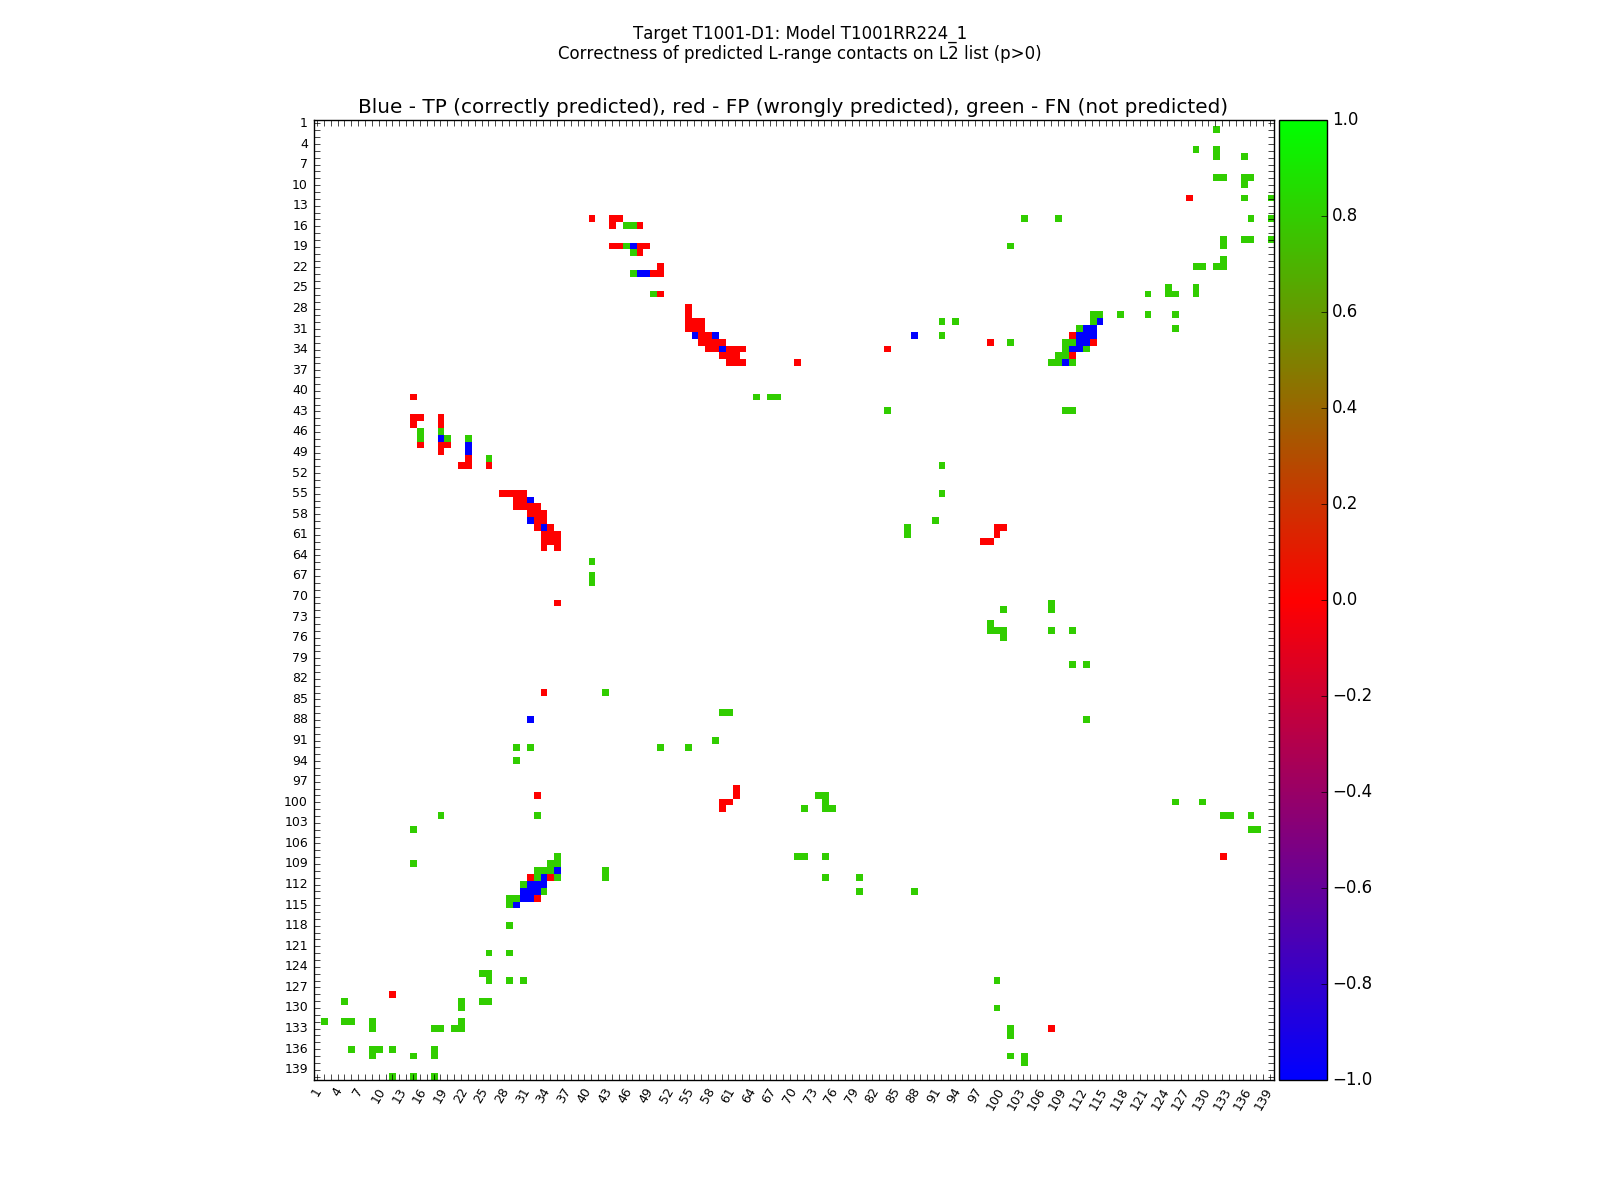Click the blue bottom end of the colorbar

[1302, 1073]
